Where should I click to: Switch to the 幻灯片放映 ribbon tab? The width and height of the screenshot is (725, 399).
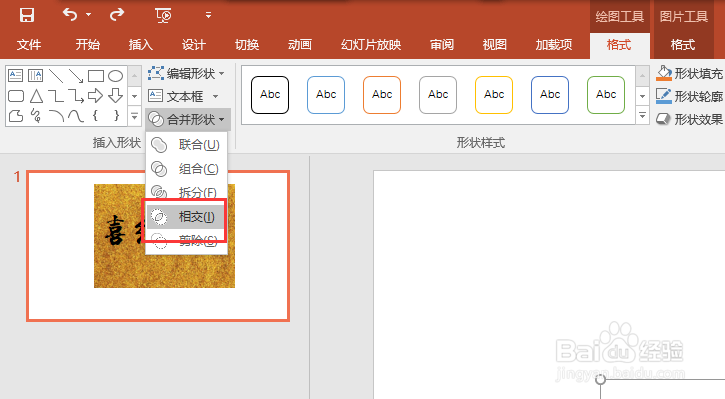tap(371, 44)
